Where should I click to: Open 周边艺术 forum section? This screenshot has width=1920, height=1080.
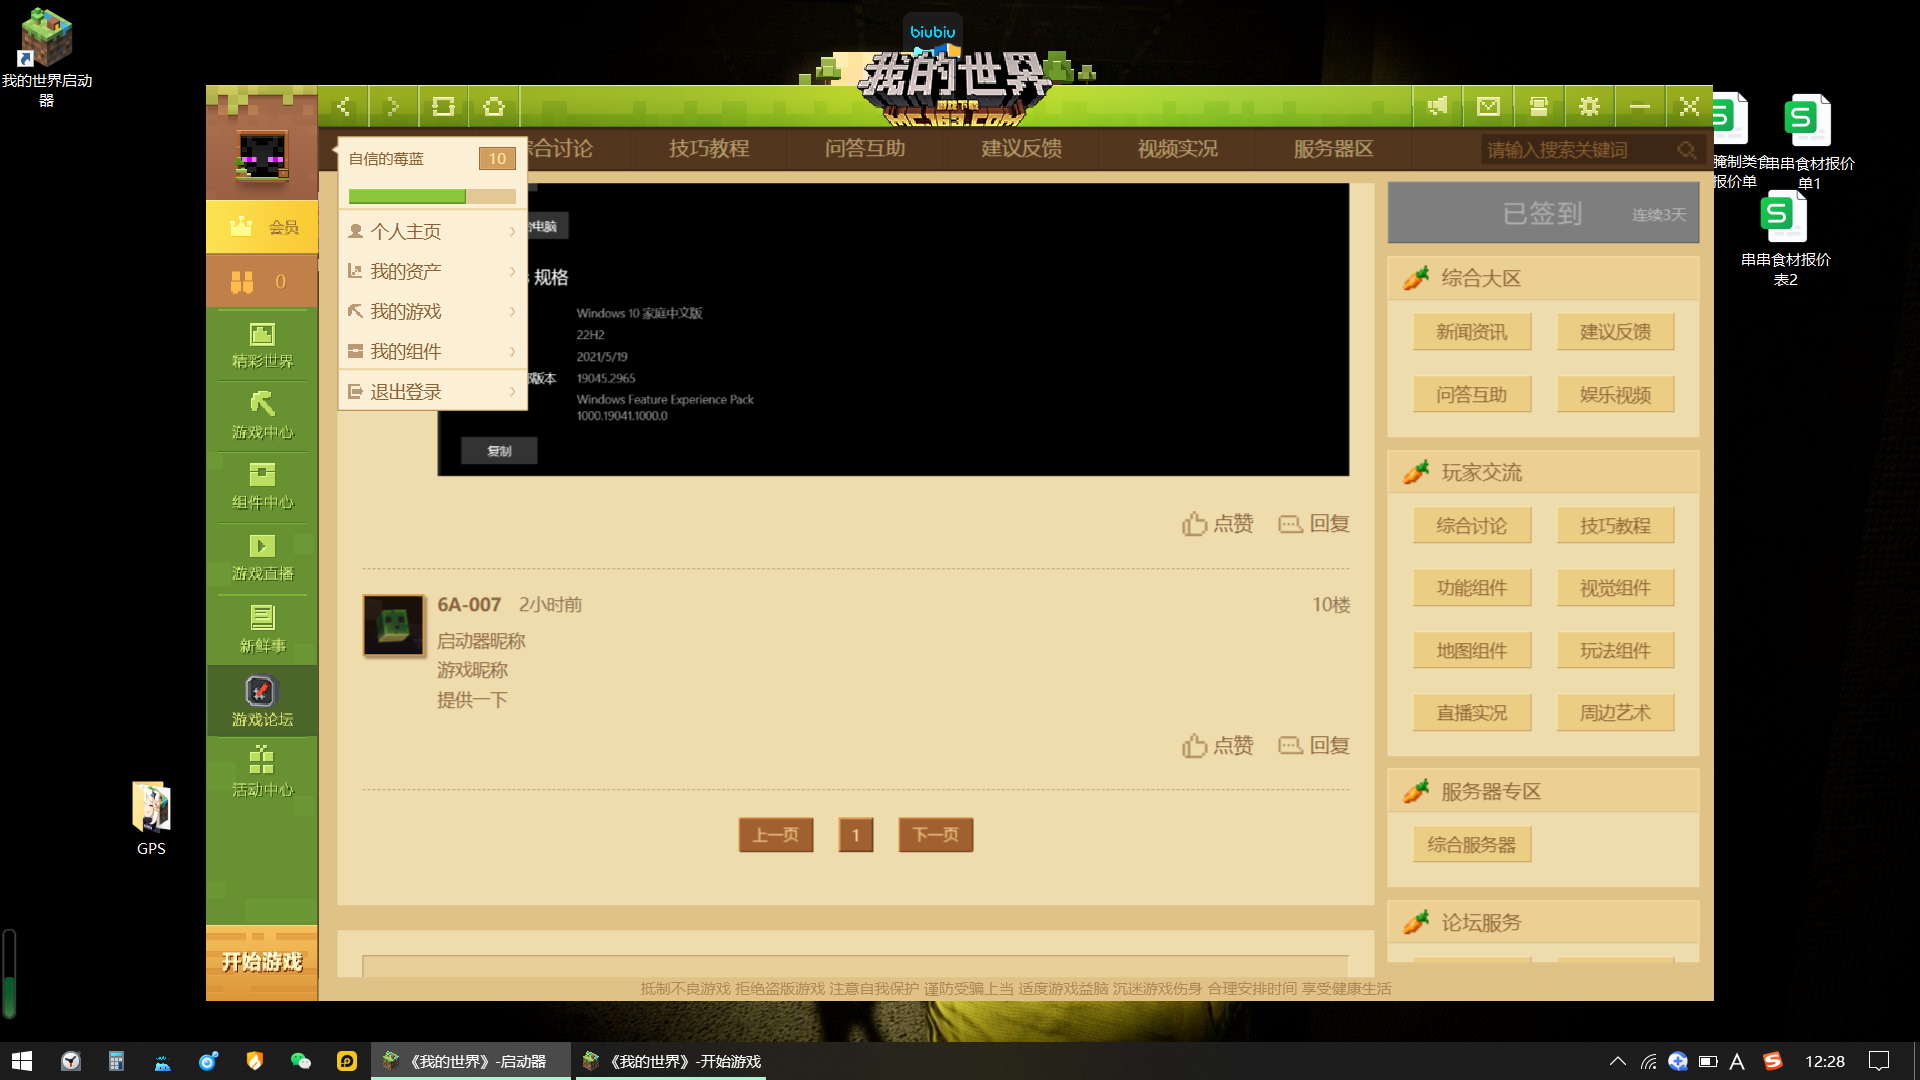1615,713
